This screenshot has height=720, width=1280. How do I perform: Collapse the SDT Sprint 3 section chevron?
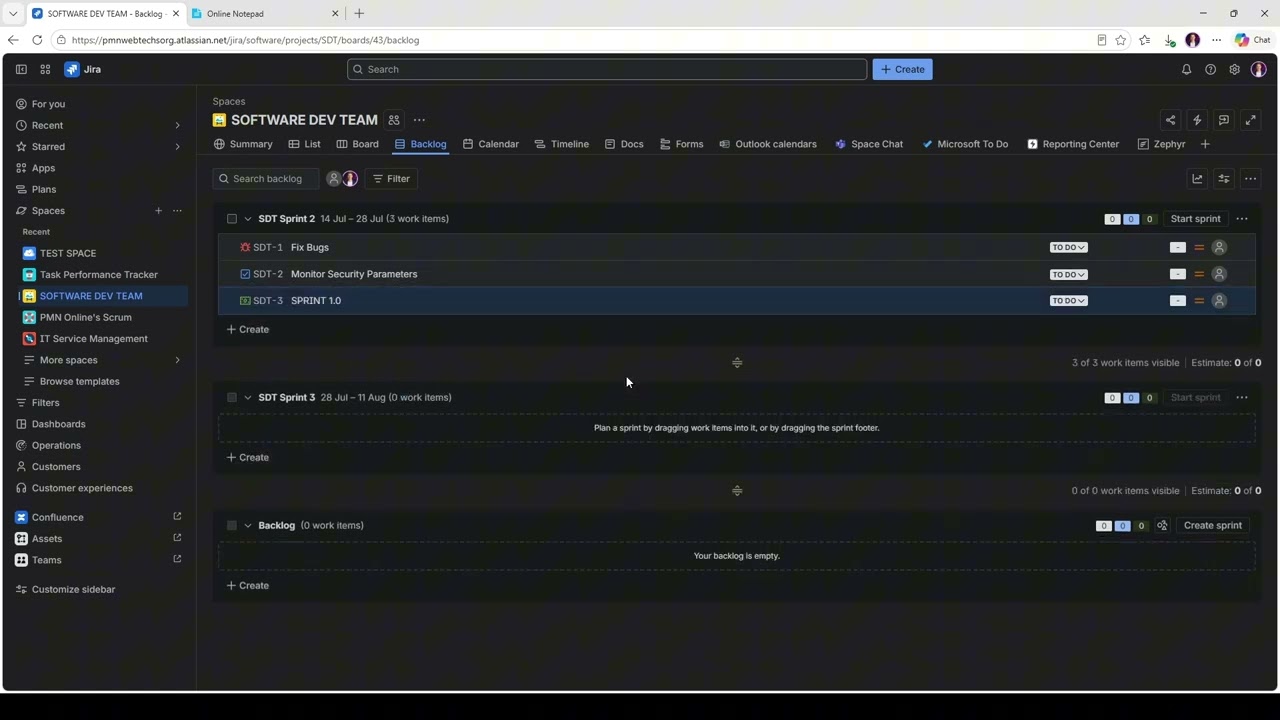248,398
